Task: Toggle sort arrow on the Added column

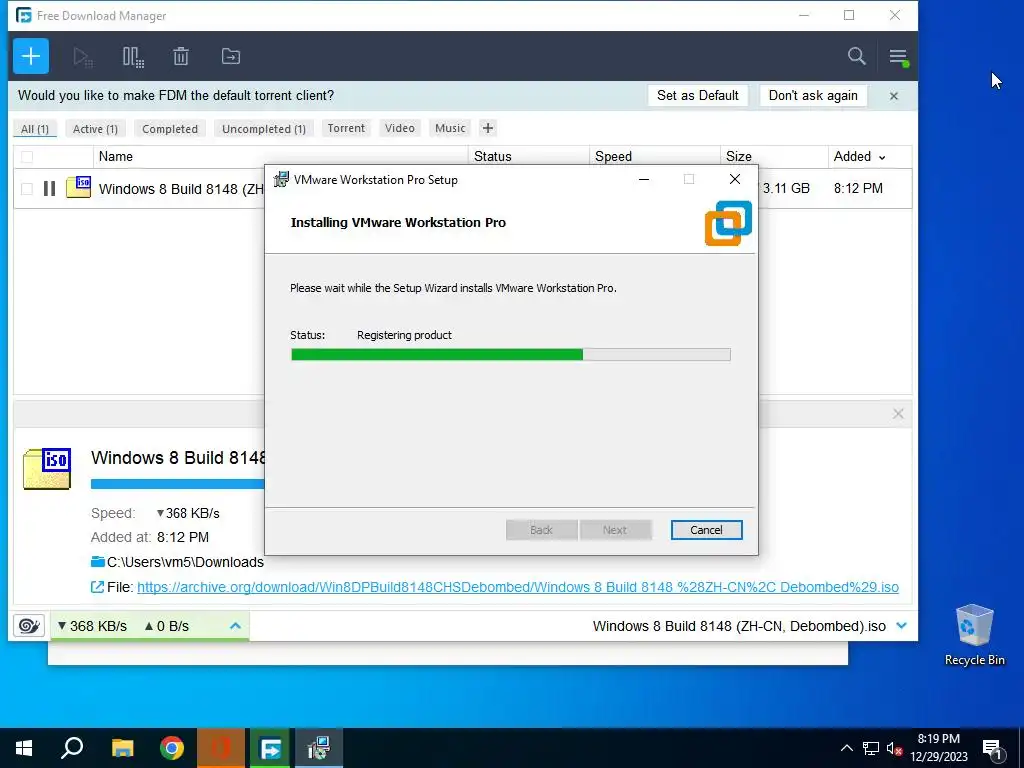Action: 882,157
